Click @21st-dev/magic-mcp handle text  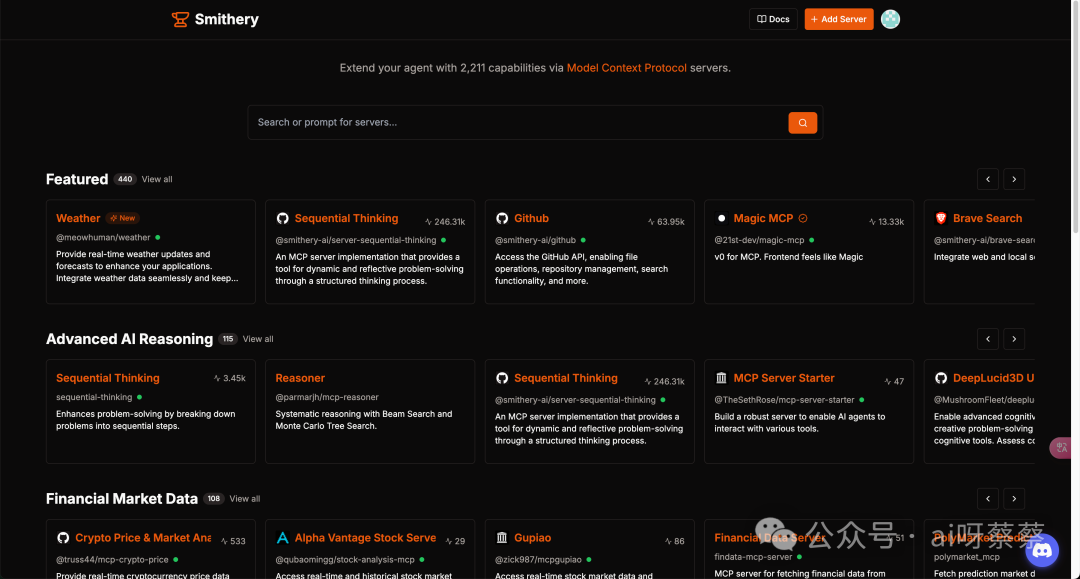[759, 240]
